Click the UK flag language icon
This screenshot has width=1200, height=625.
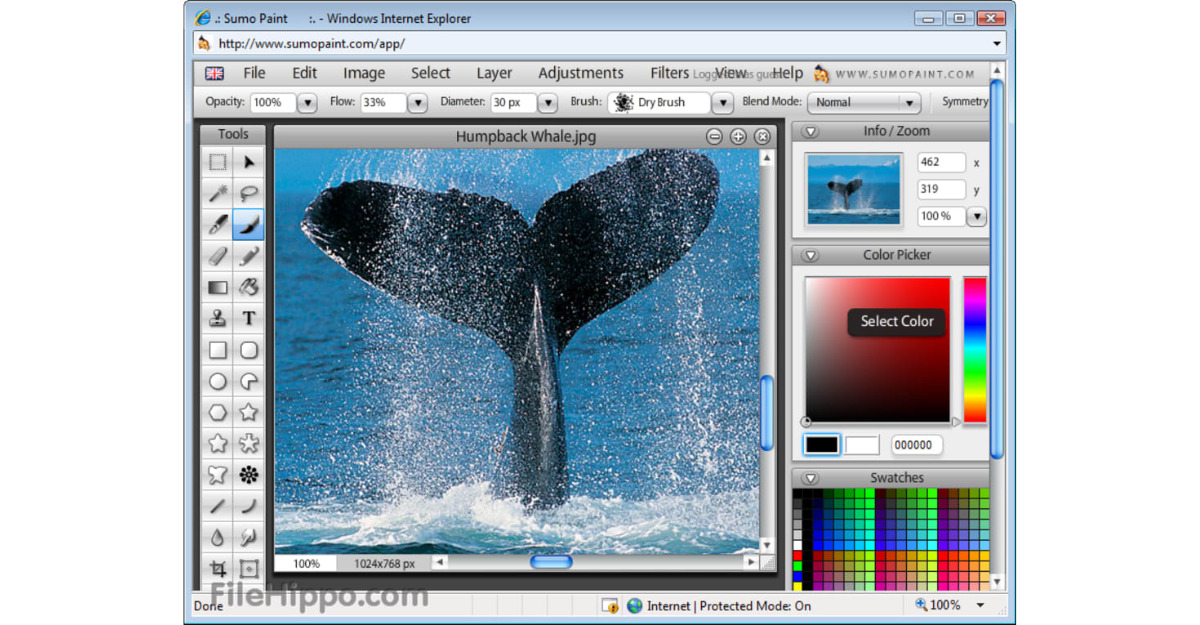[214, 73]
